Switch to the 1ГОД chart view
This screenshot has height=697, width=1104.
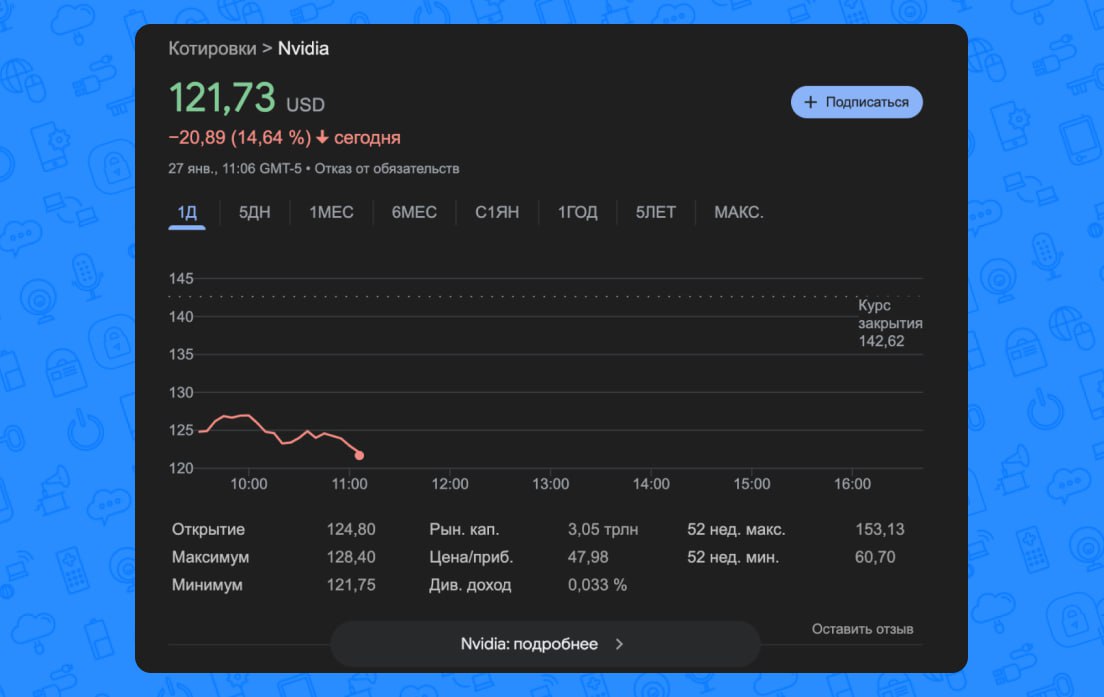577,212
